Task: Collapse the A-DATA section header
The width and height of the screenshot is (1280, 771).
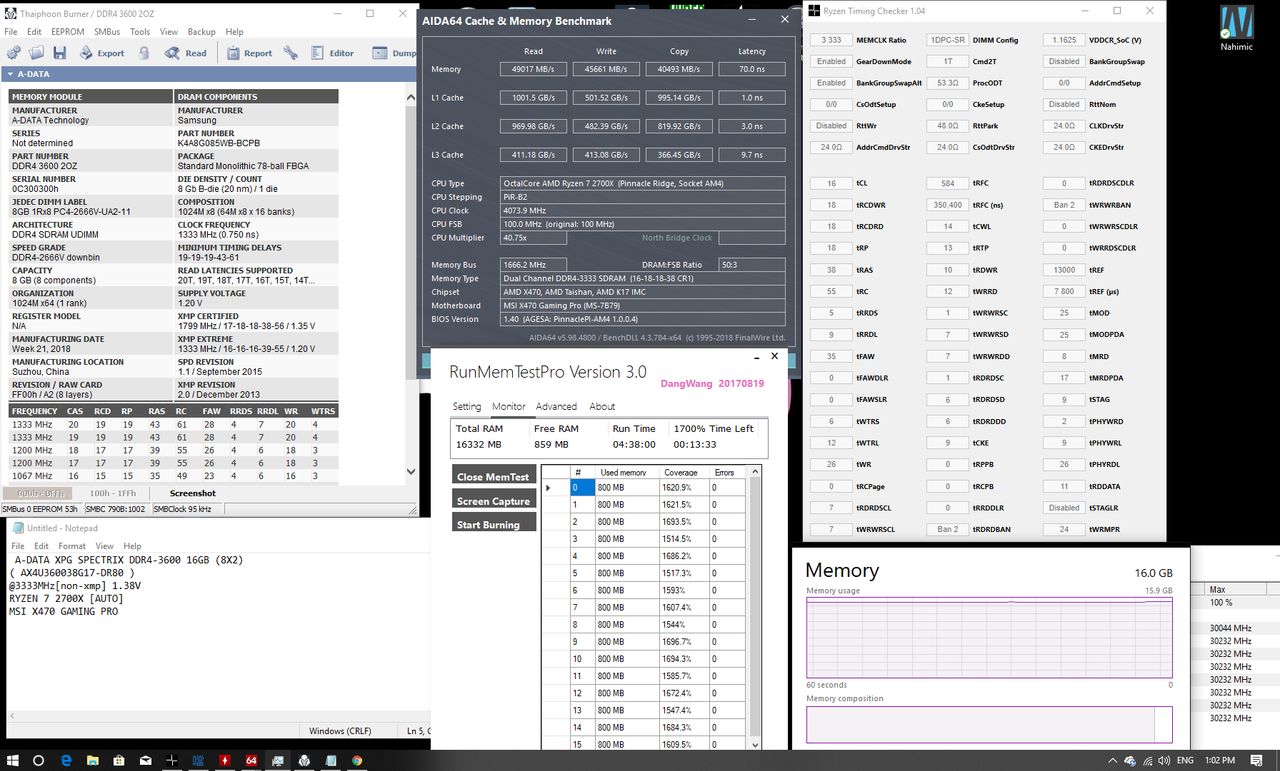Action: pyautogui.click(x=208, y=74)
